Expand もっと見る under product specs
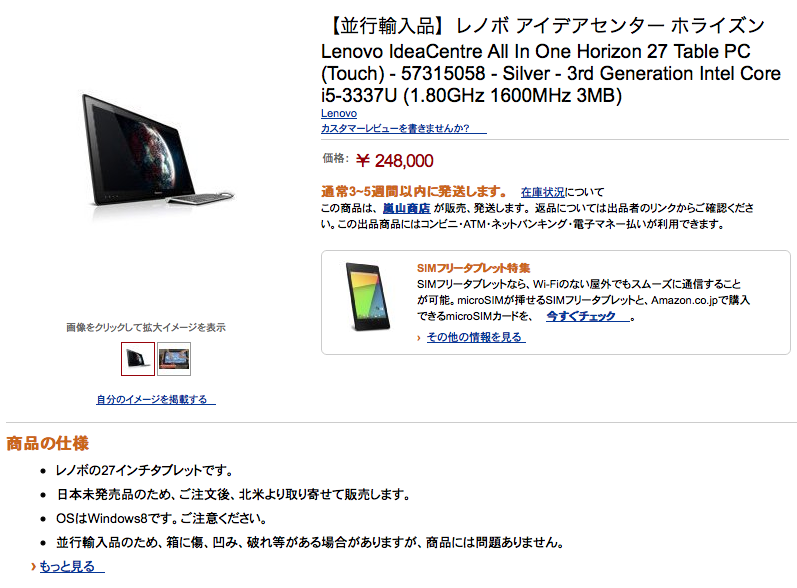The height and width of the screenshot is (588, 797). [x=72, y=566]
